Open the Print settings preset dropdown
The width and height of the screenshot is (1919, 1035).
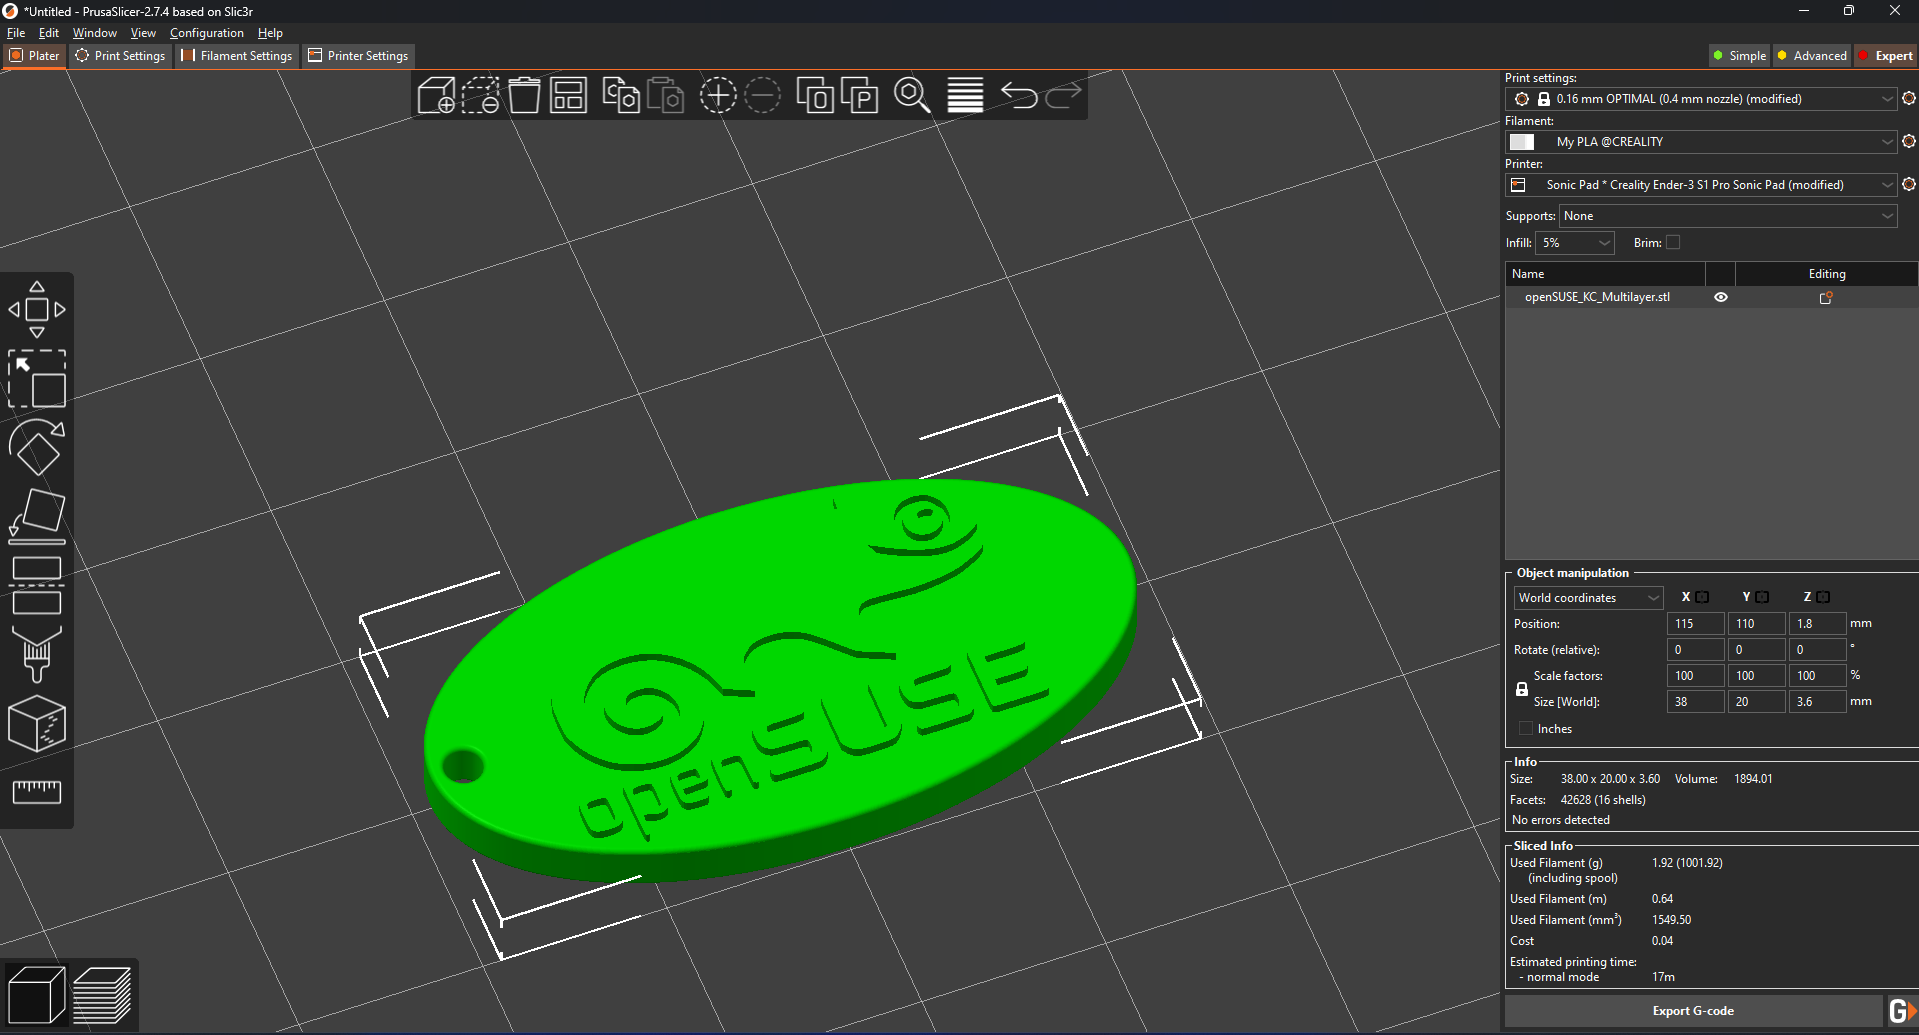pyautogui.click(x=1701, y=99)
